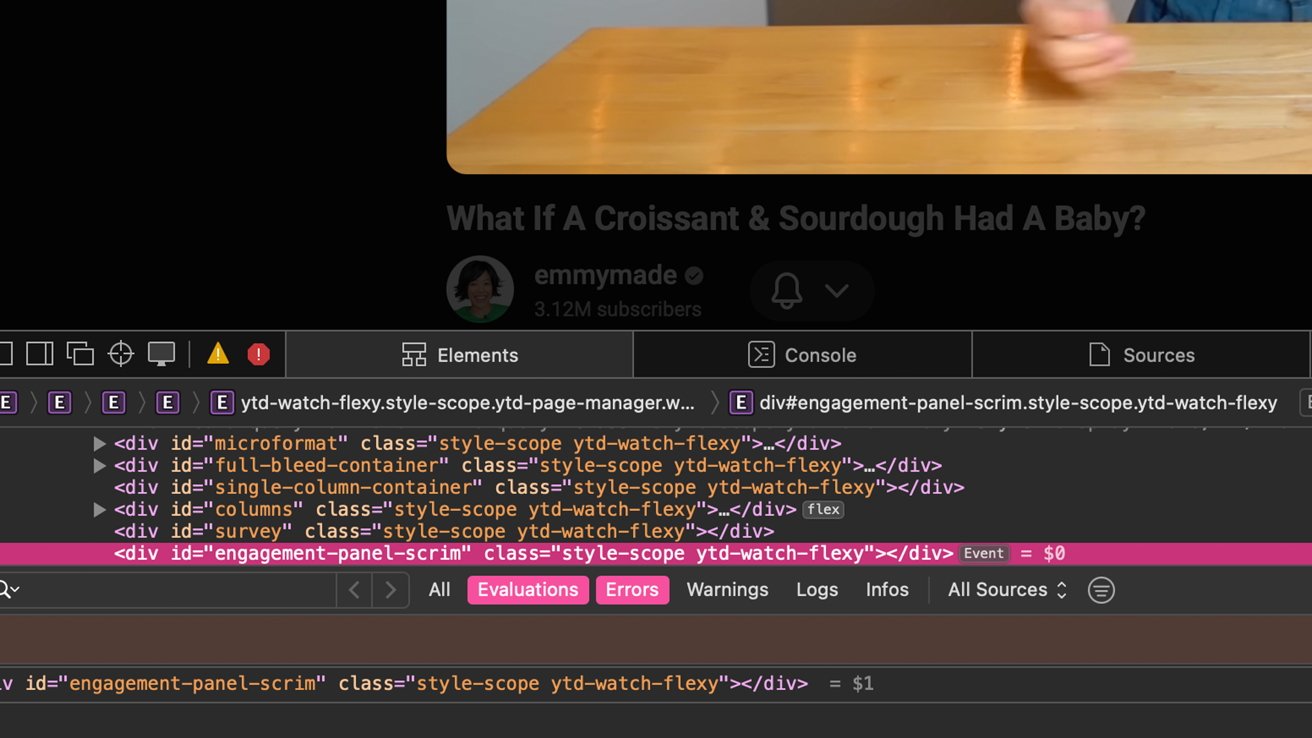The height and width of the screenshot is (738, 1312).
Task: Activate the element selection crosshair tool
Action: click(x=121, y=354)
